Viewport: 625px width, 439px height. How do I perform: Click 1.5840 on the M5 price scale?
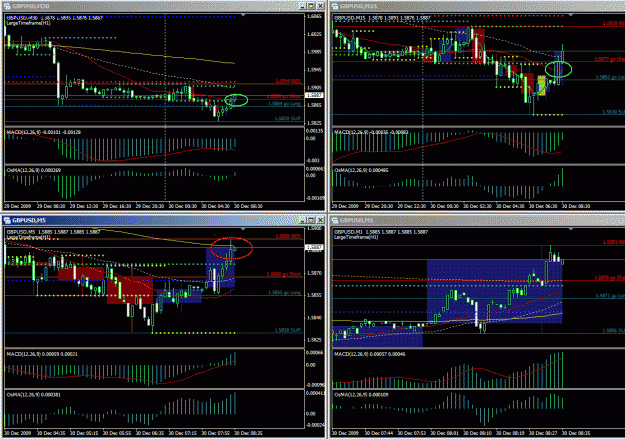point(314,318)
